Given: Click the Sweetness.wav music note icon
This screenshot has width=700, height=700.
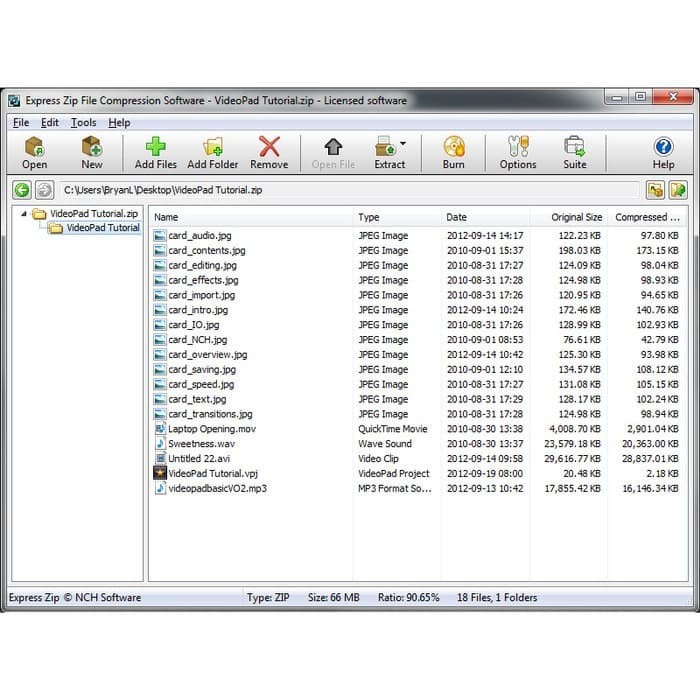Looking at the screenshot, I should pos(160,443).
